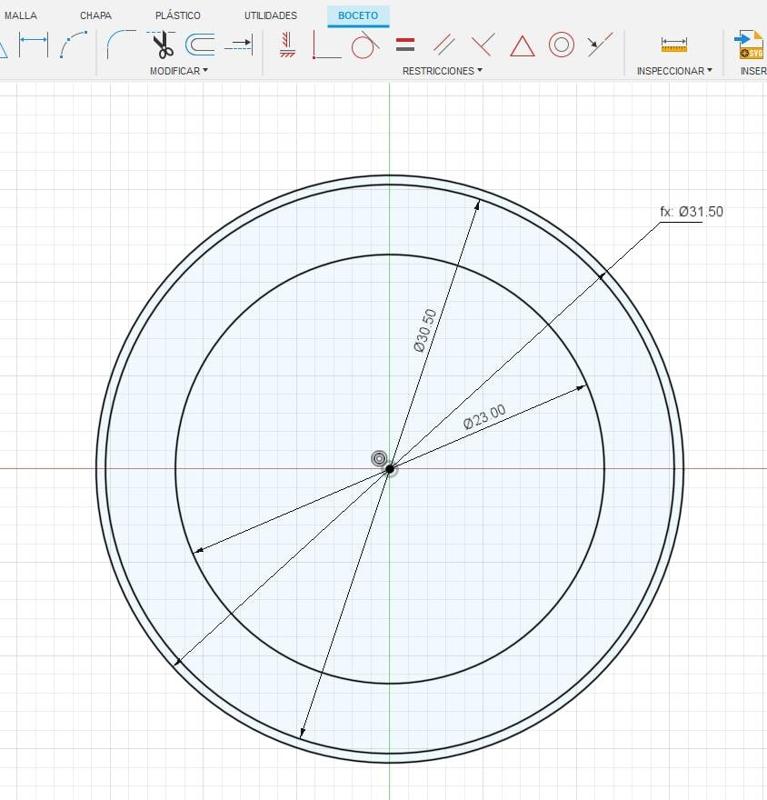Click the concentric constraint glyph near origin

379,459
